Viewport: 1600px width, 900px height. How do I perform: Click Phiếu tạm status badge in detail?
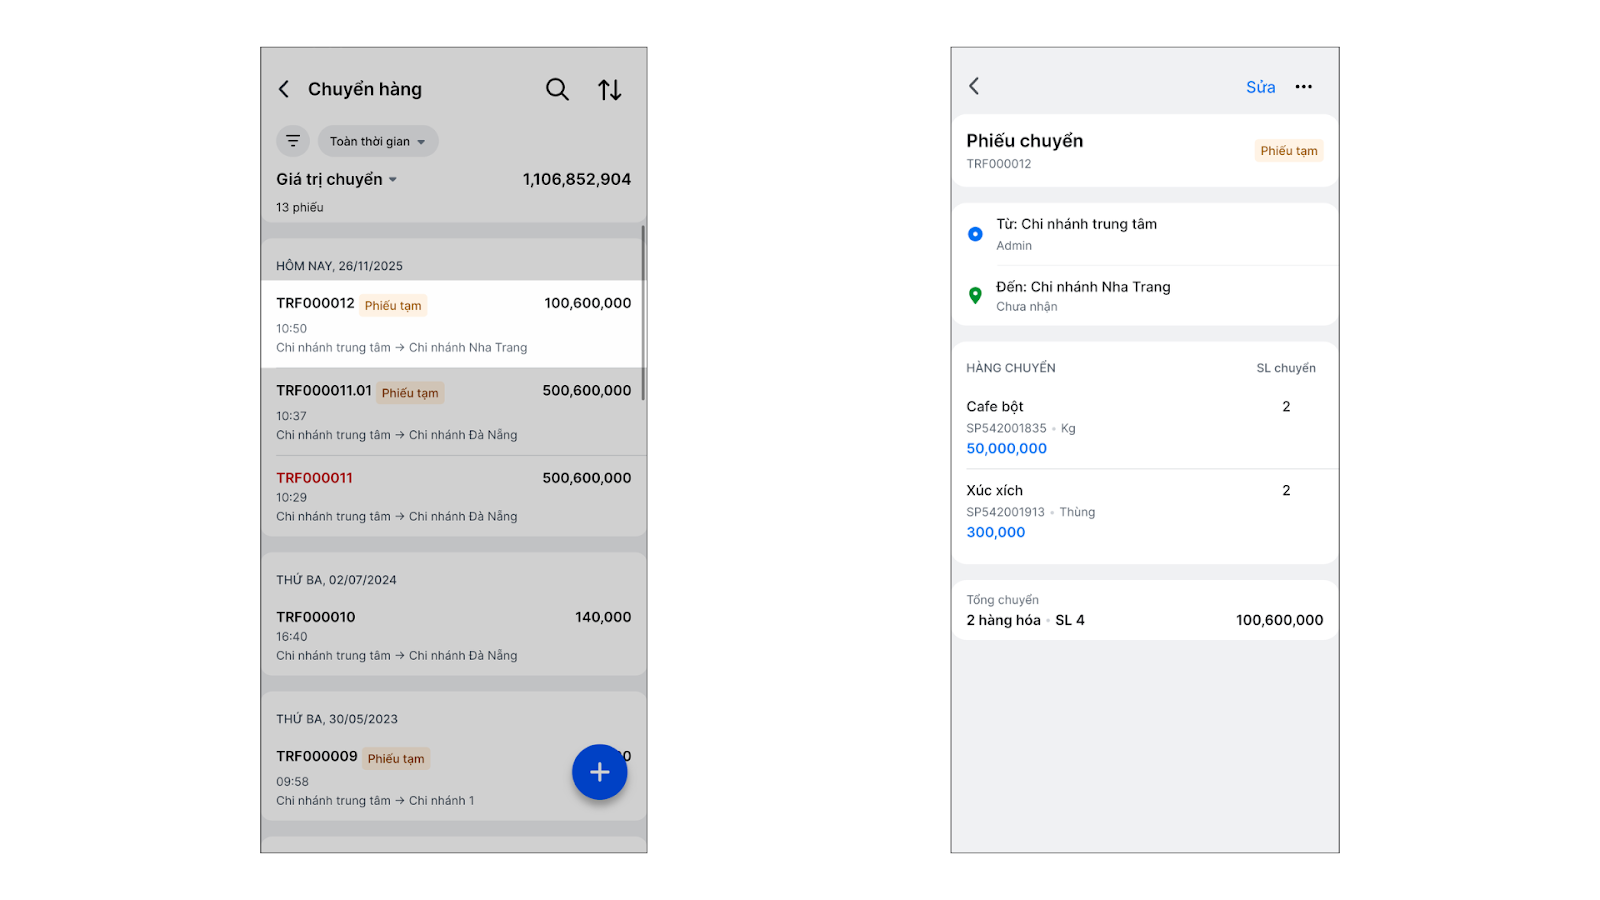tap(1289, 151)
